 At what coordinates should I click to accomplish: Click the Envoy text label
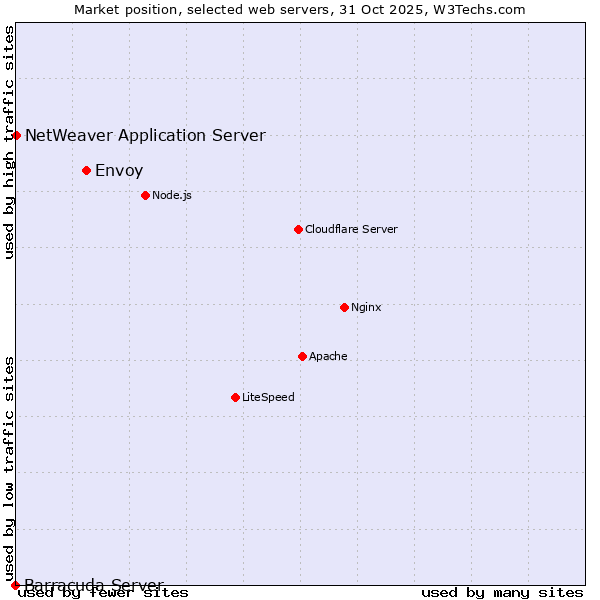(x=119, y=171)
